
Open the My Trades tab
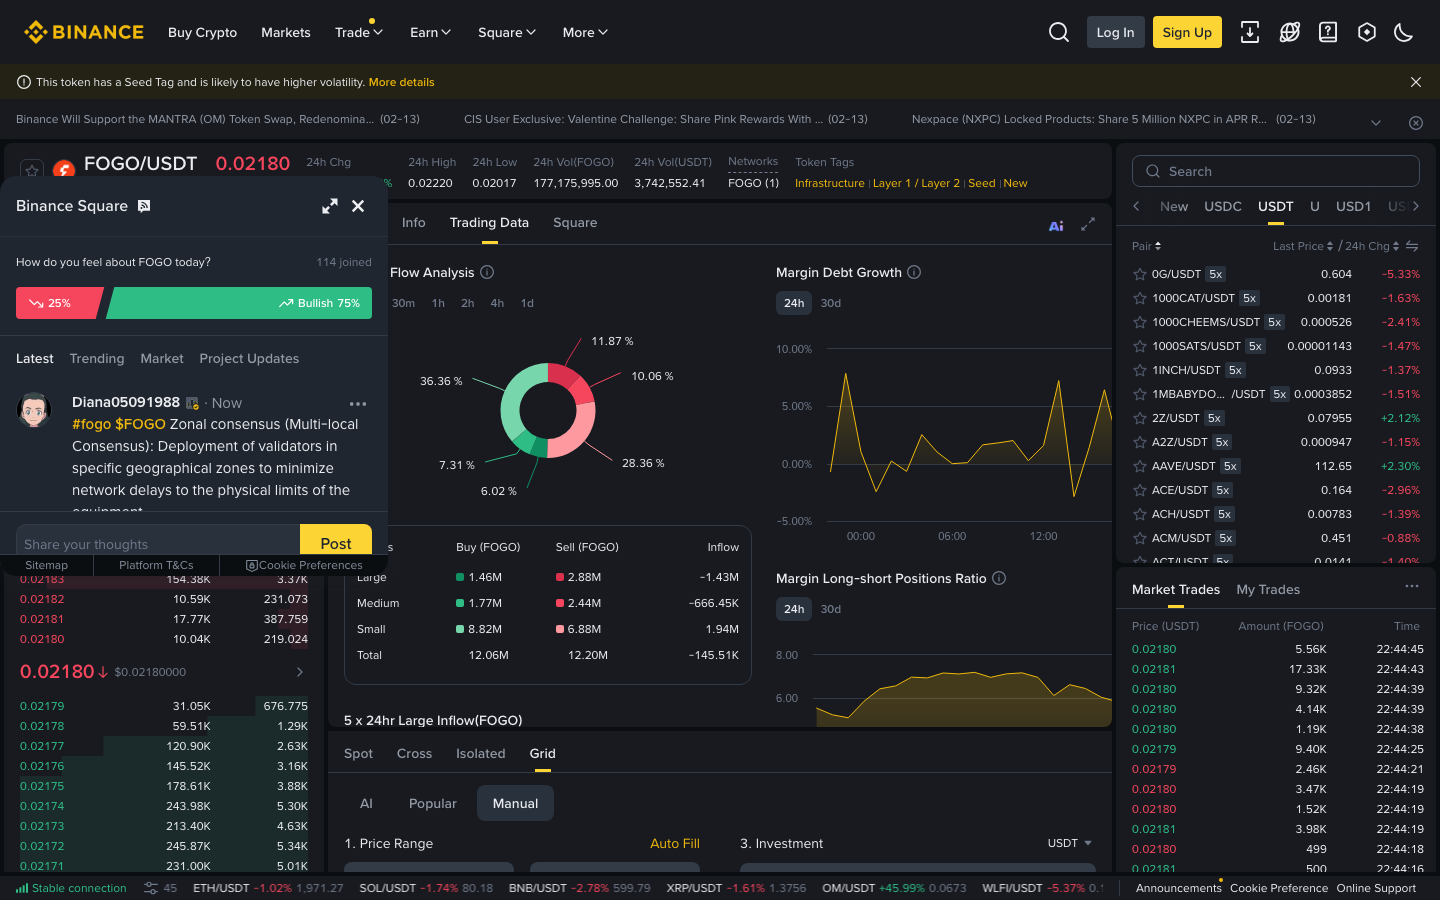click(1268, 589)
